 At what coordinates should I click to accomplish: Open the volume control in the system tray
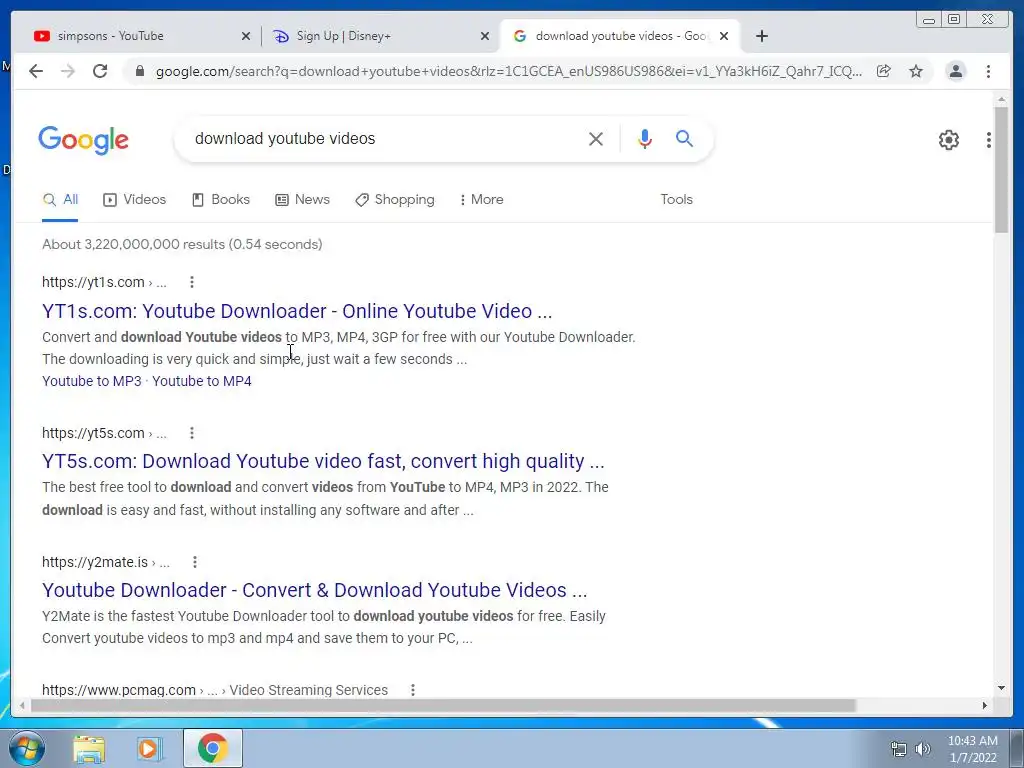[x=923, y=749]
